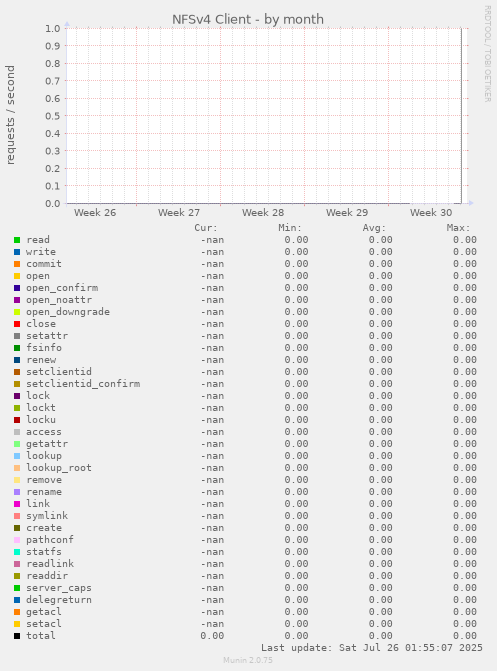497x671 pixels.
Task: Click the getacl legend label
Action: pos(44,612)
